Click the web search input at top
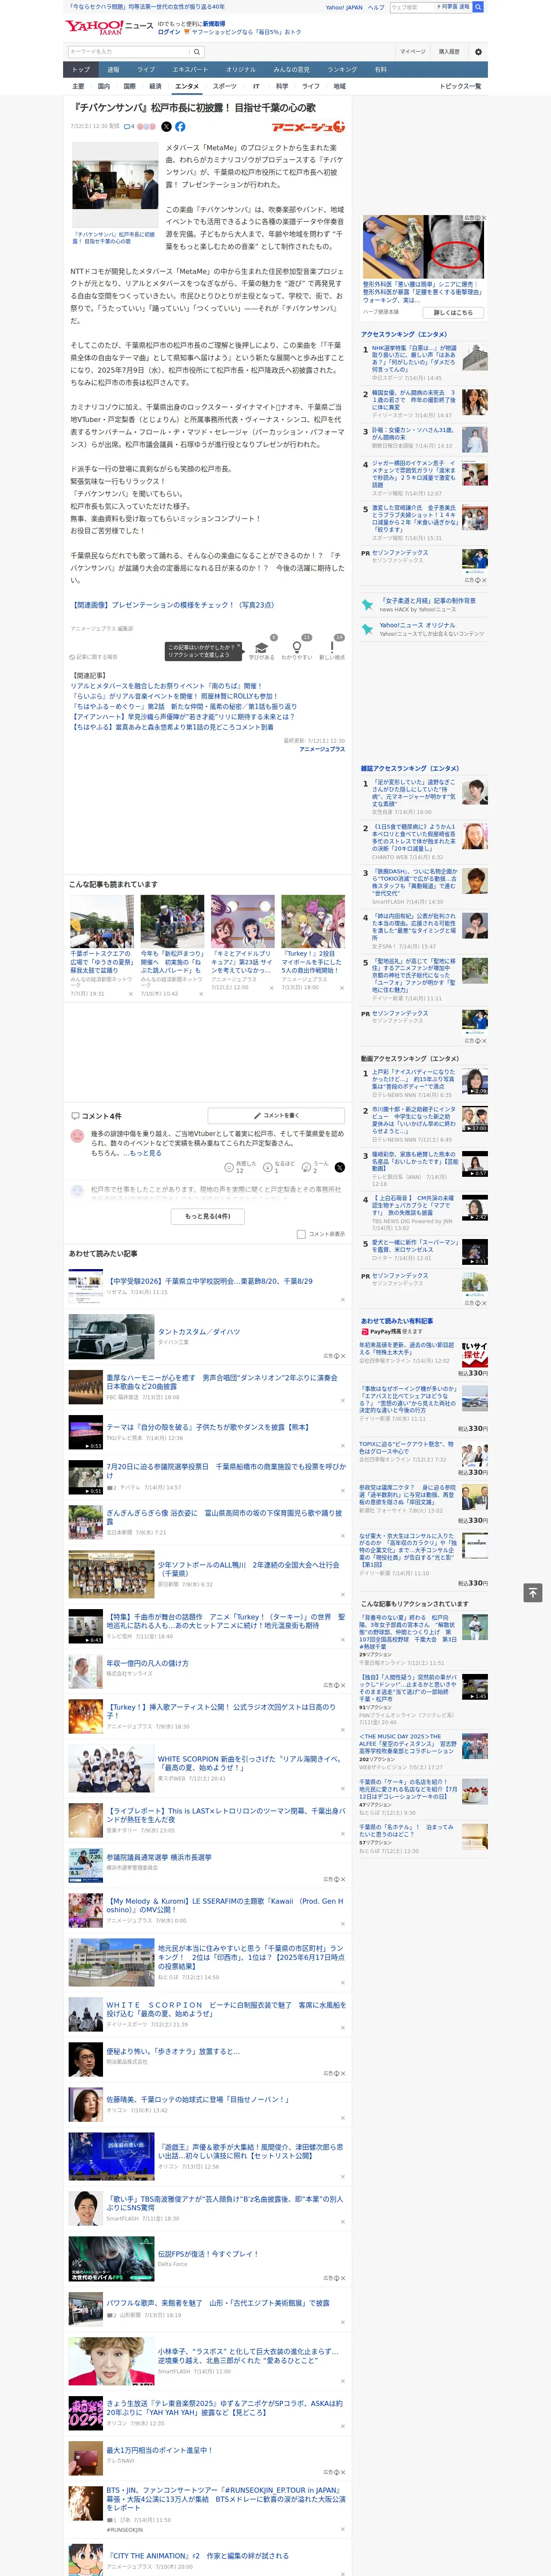The image size is (551, 2576). 412,7
